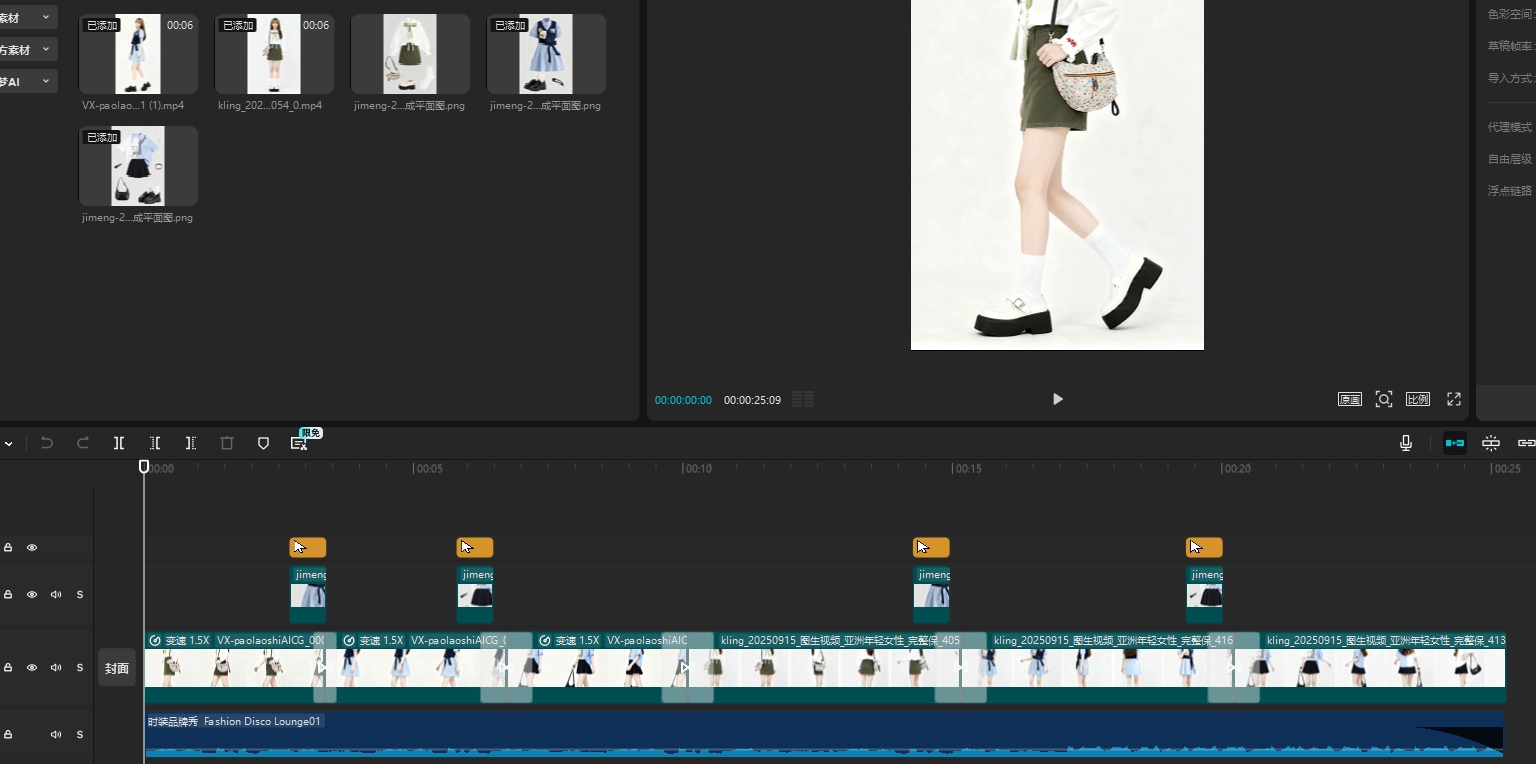Use the delete-left trim tool
Image resolution: width=1536 pixels, height=764 pixels.
[155, 443]
